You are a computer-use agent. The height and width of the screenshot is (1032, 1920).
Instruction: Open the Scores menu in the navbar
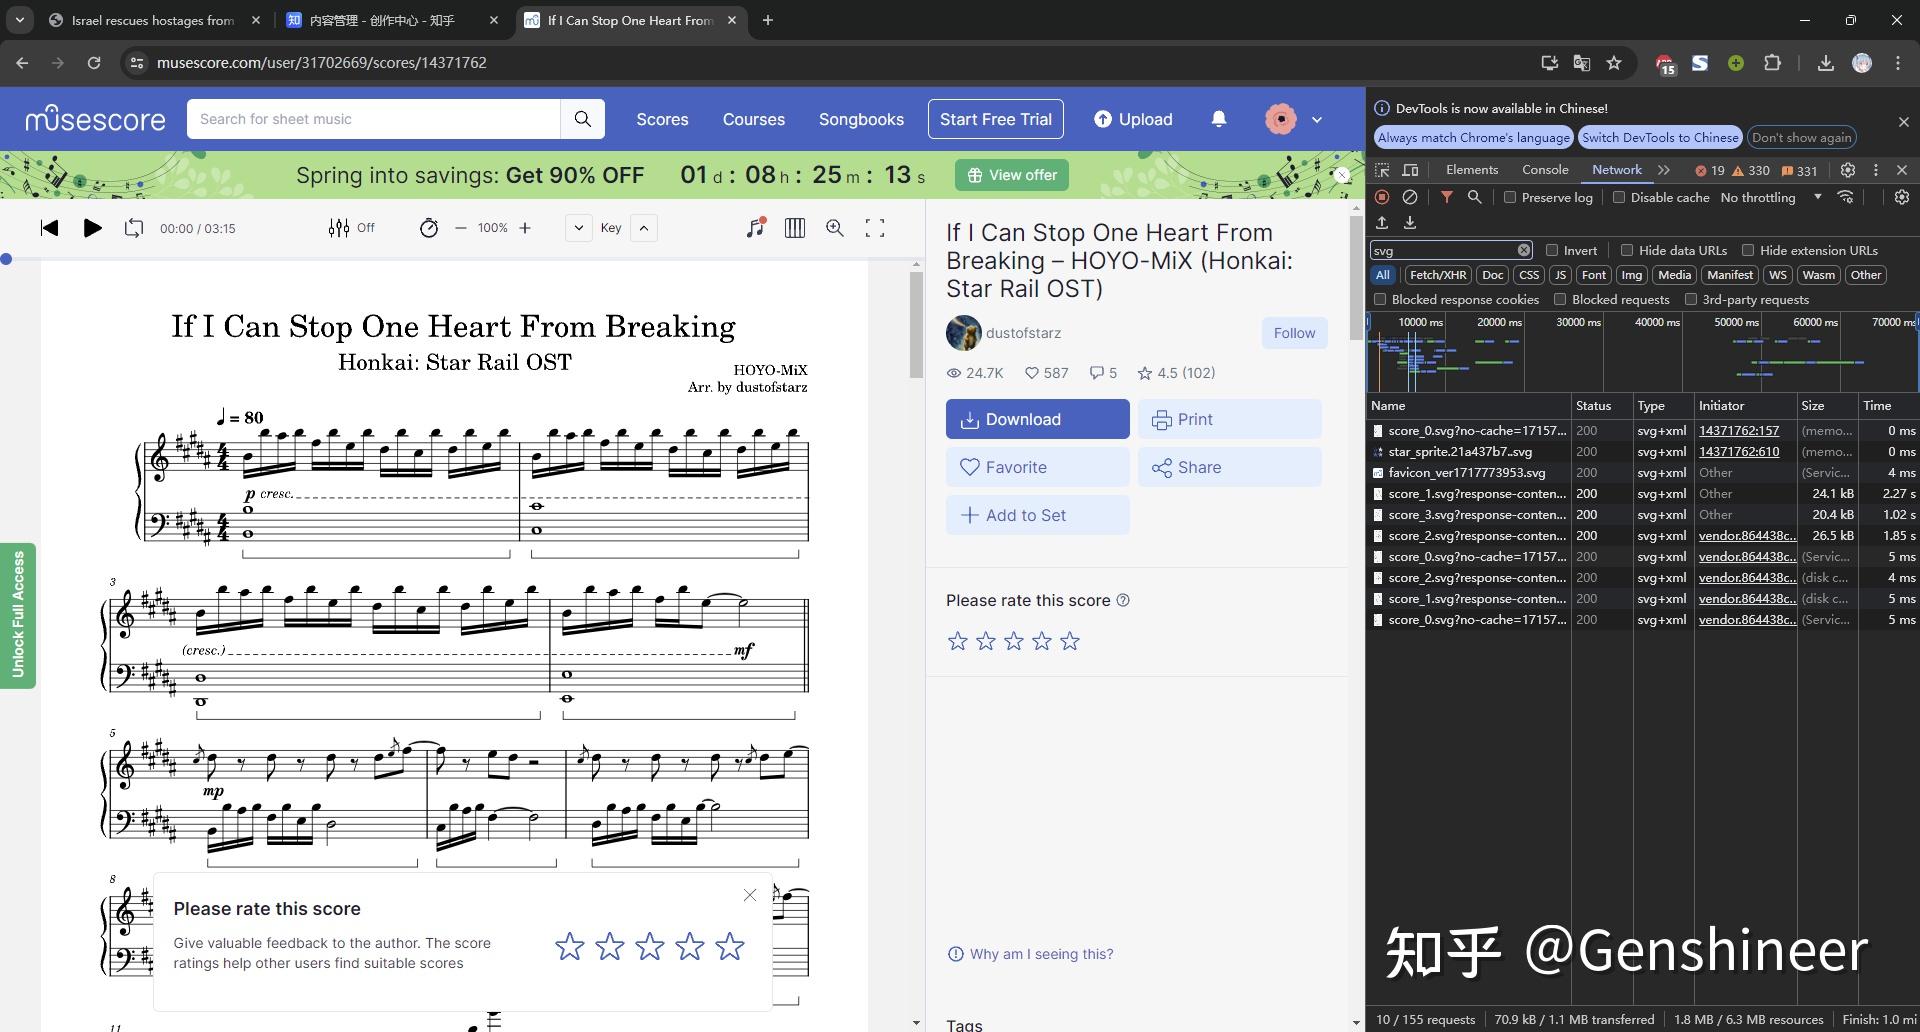click(661, 118)
